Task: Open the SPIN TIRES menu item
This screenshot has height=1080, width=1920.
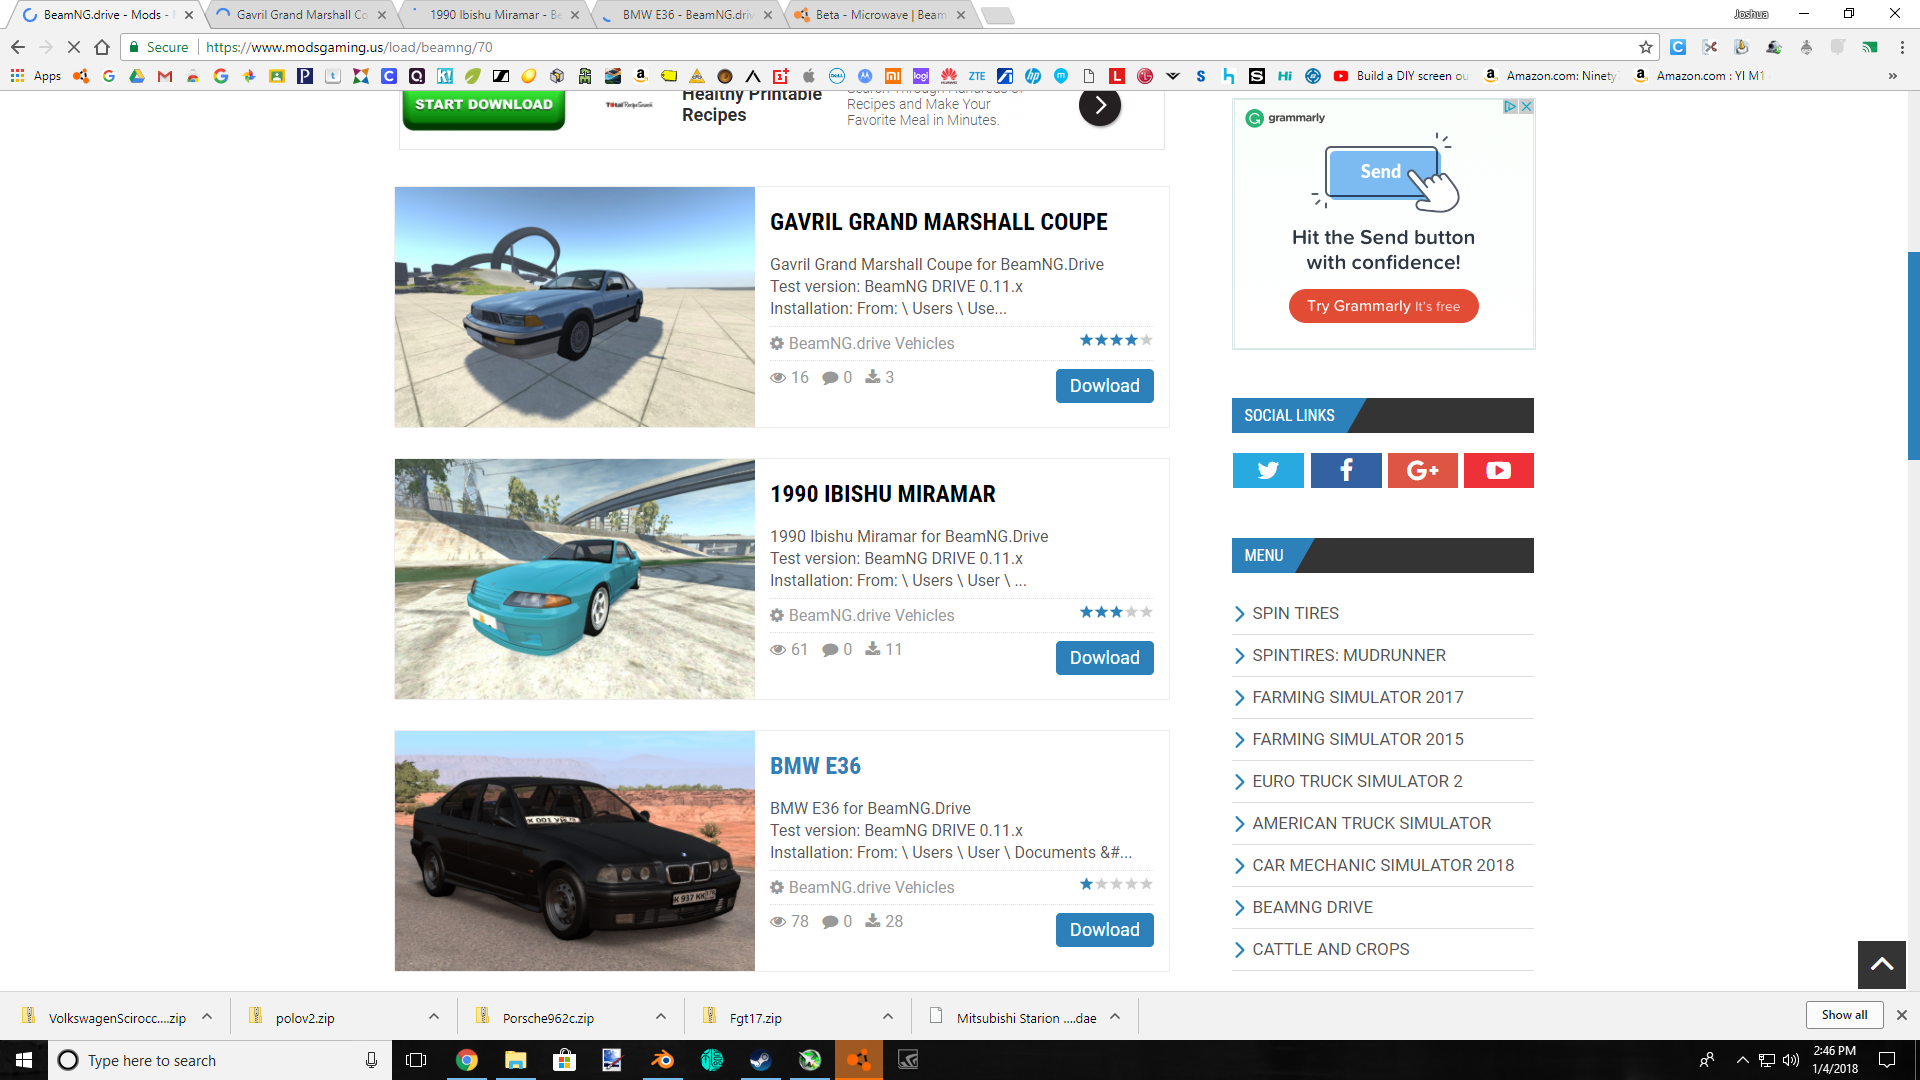Action: pos(1295,613)
